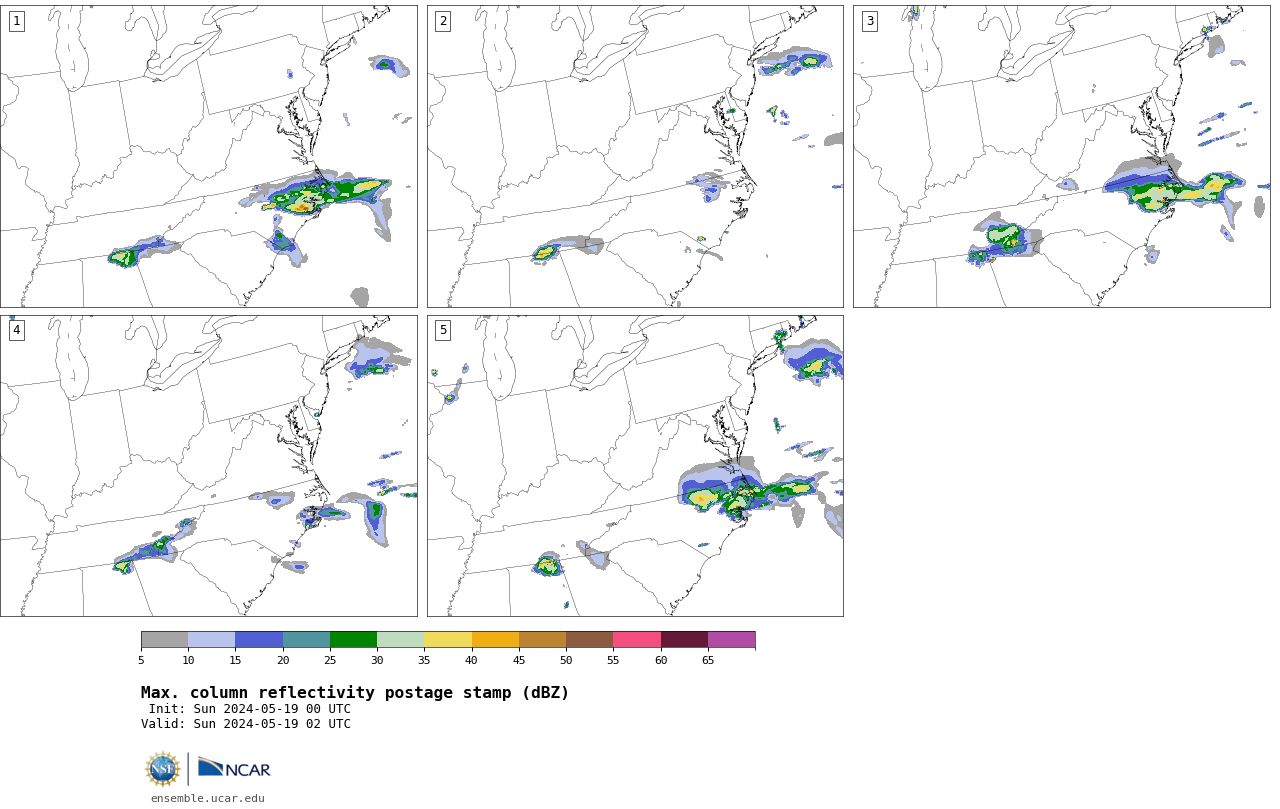The width and height of the screenshot is (1280, 809).
Task: Click the number label 3 box
Action: pos(870,21)
